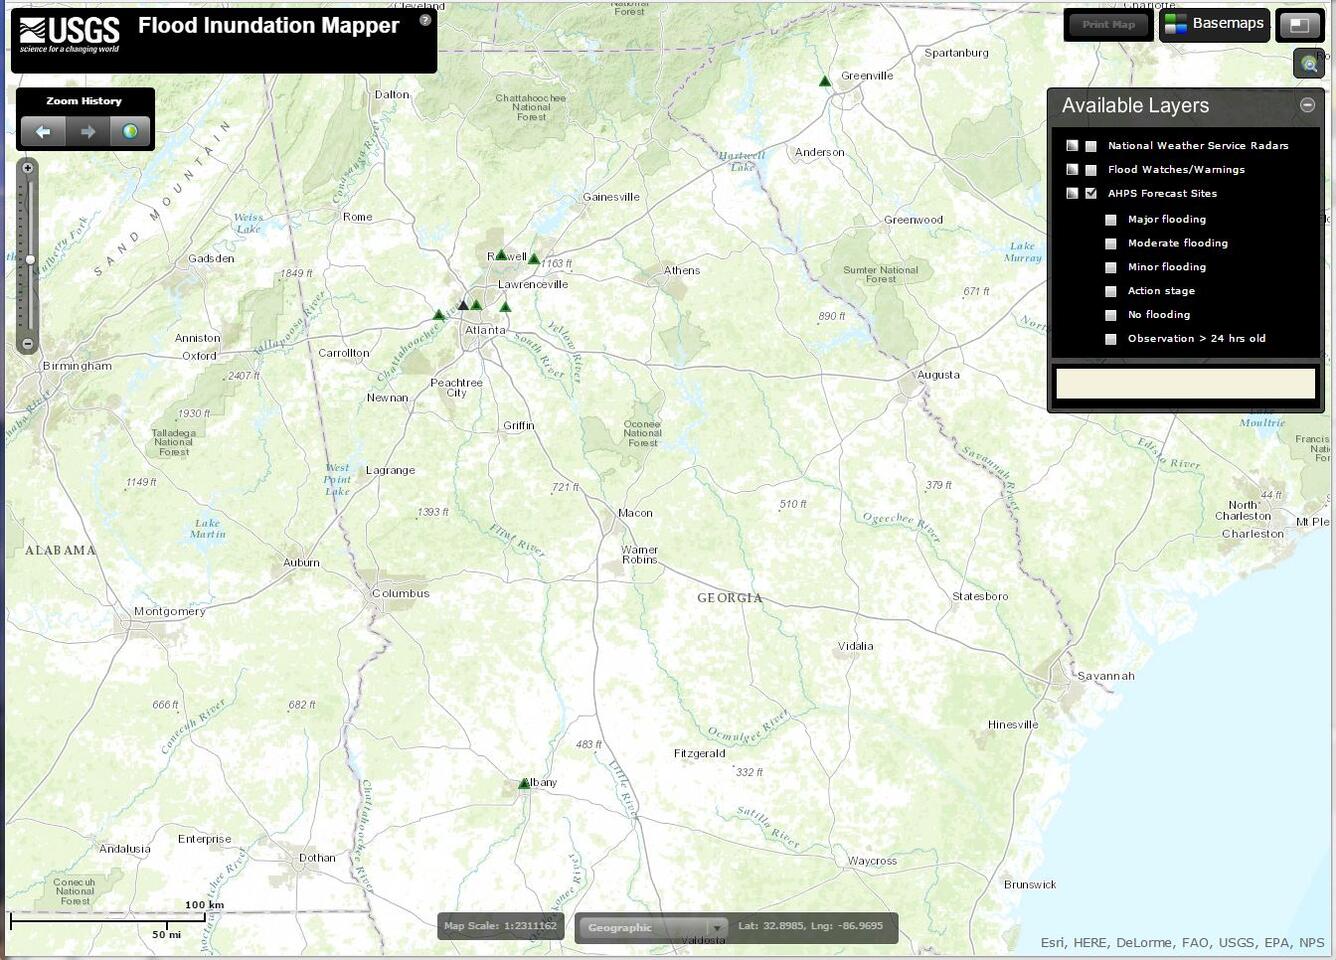This screenshot has width=1336, height=960.
Task: Open the Basemaps picker
Action: [x=1215, y=24]
